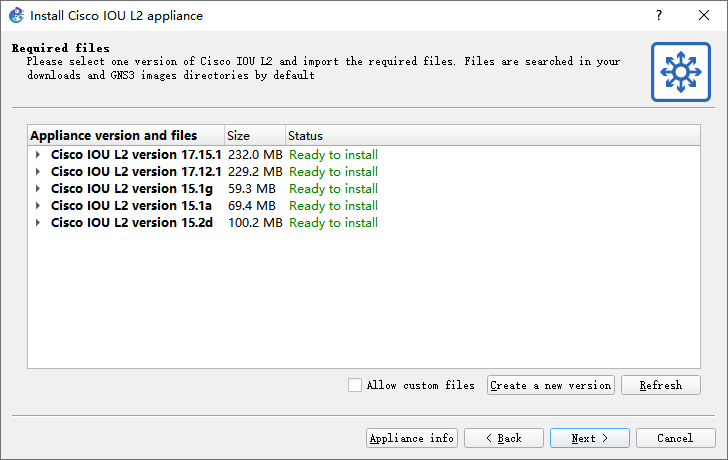Click Ready to install for version 17.15.1

333,155
